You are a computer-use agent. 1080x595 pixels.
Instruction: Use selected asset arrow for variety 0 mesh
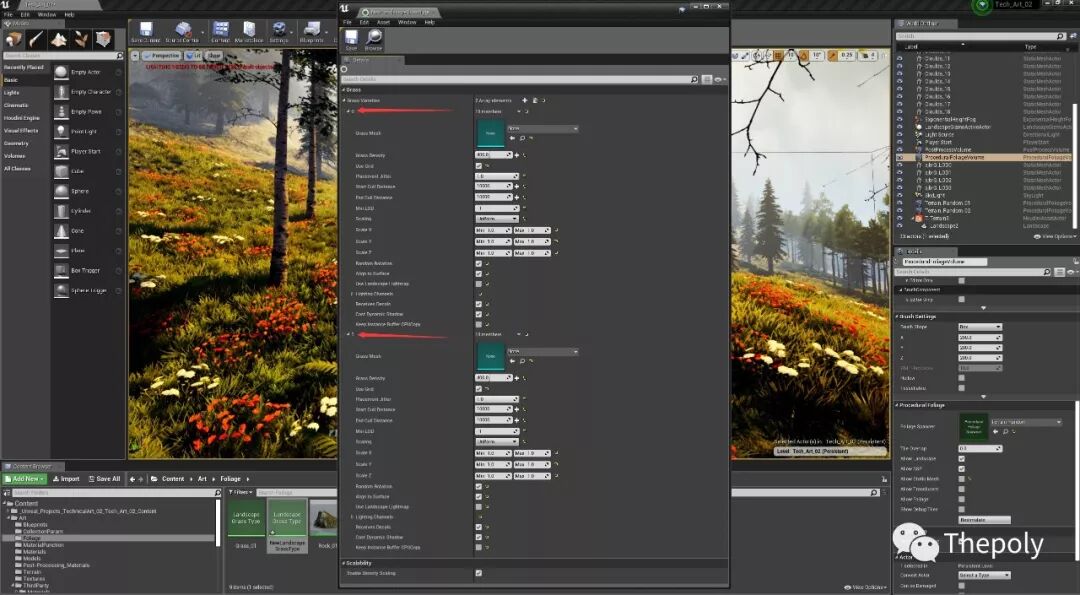point(512,138)
